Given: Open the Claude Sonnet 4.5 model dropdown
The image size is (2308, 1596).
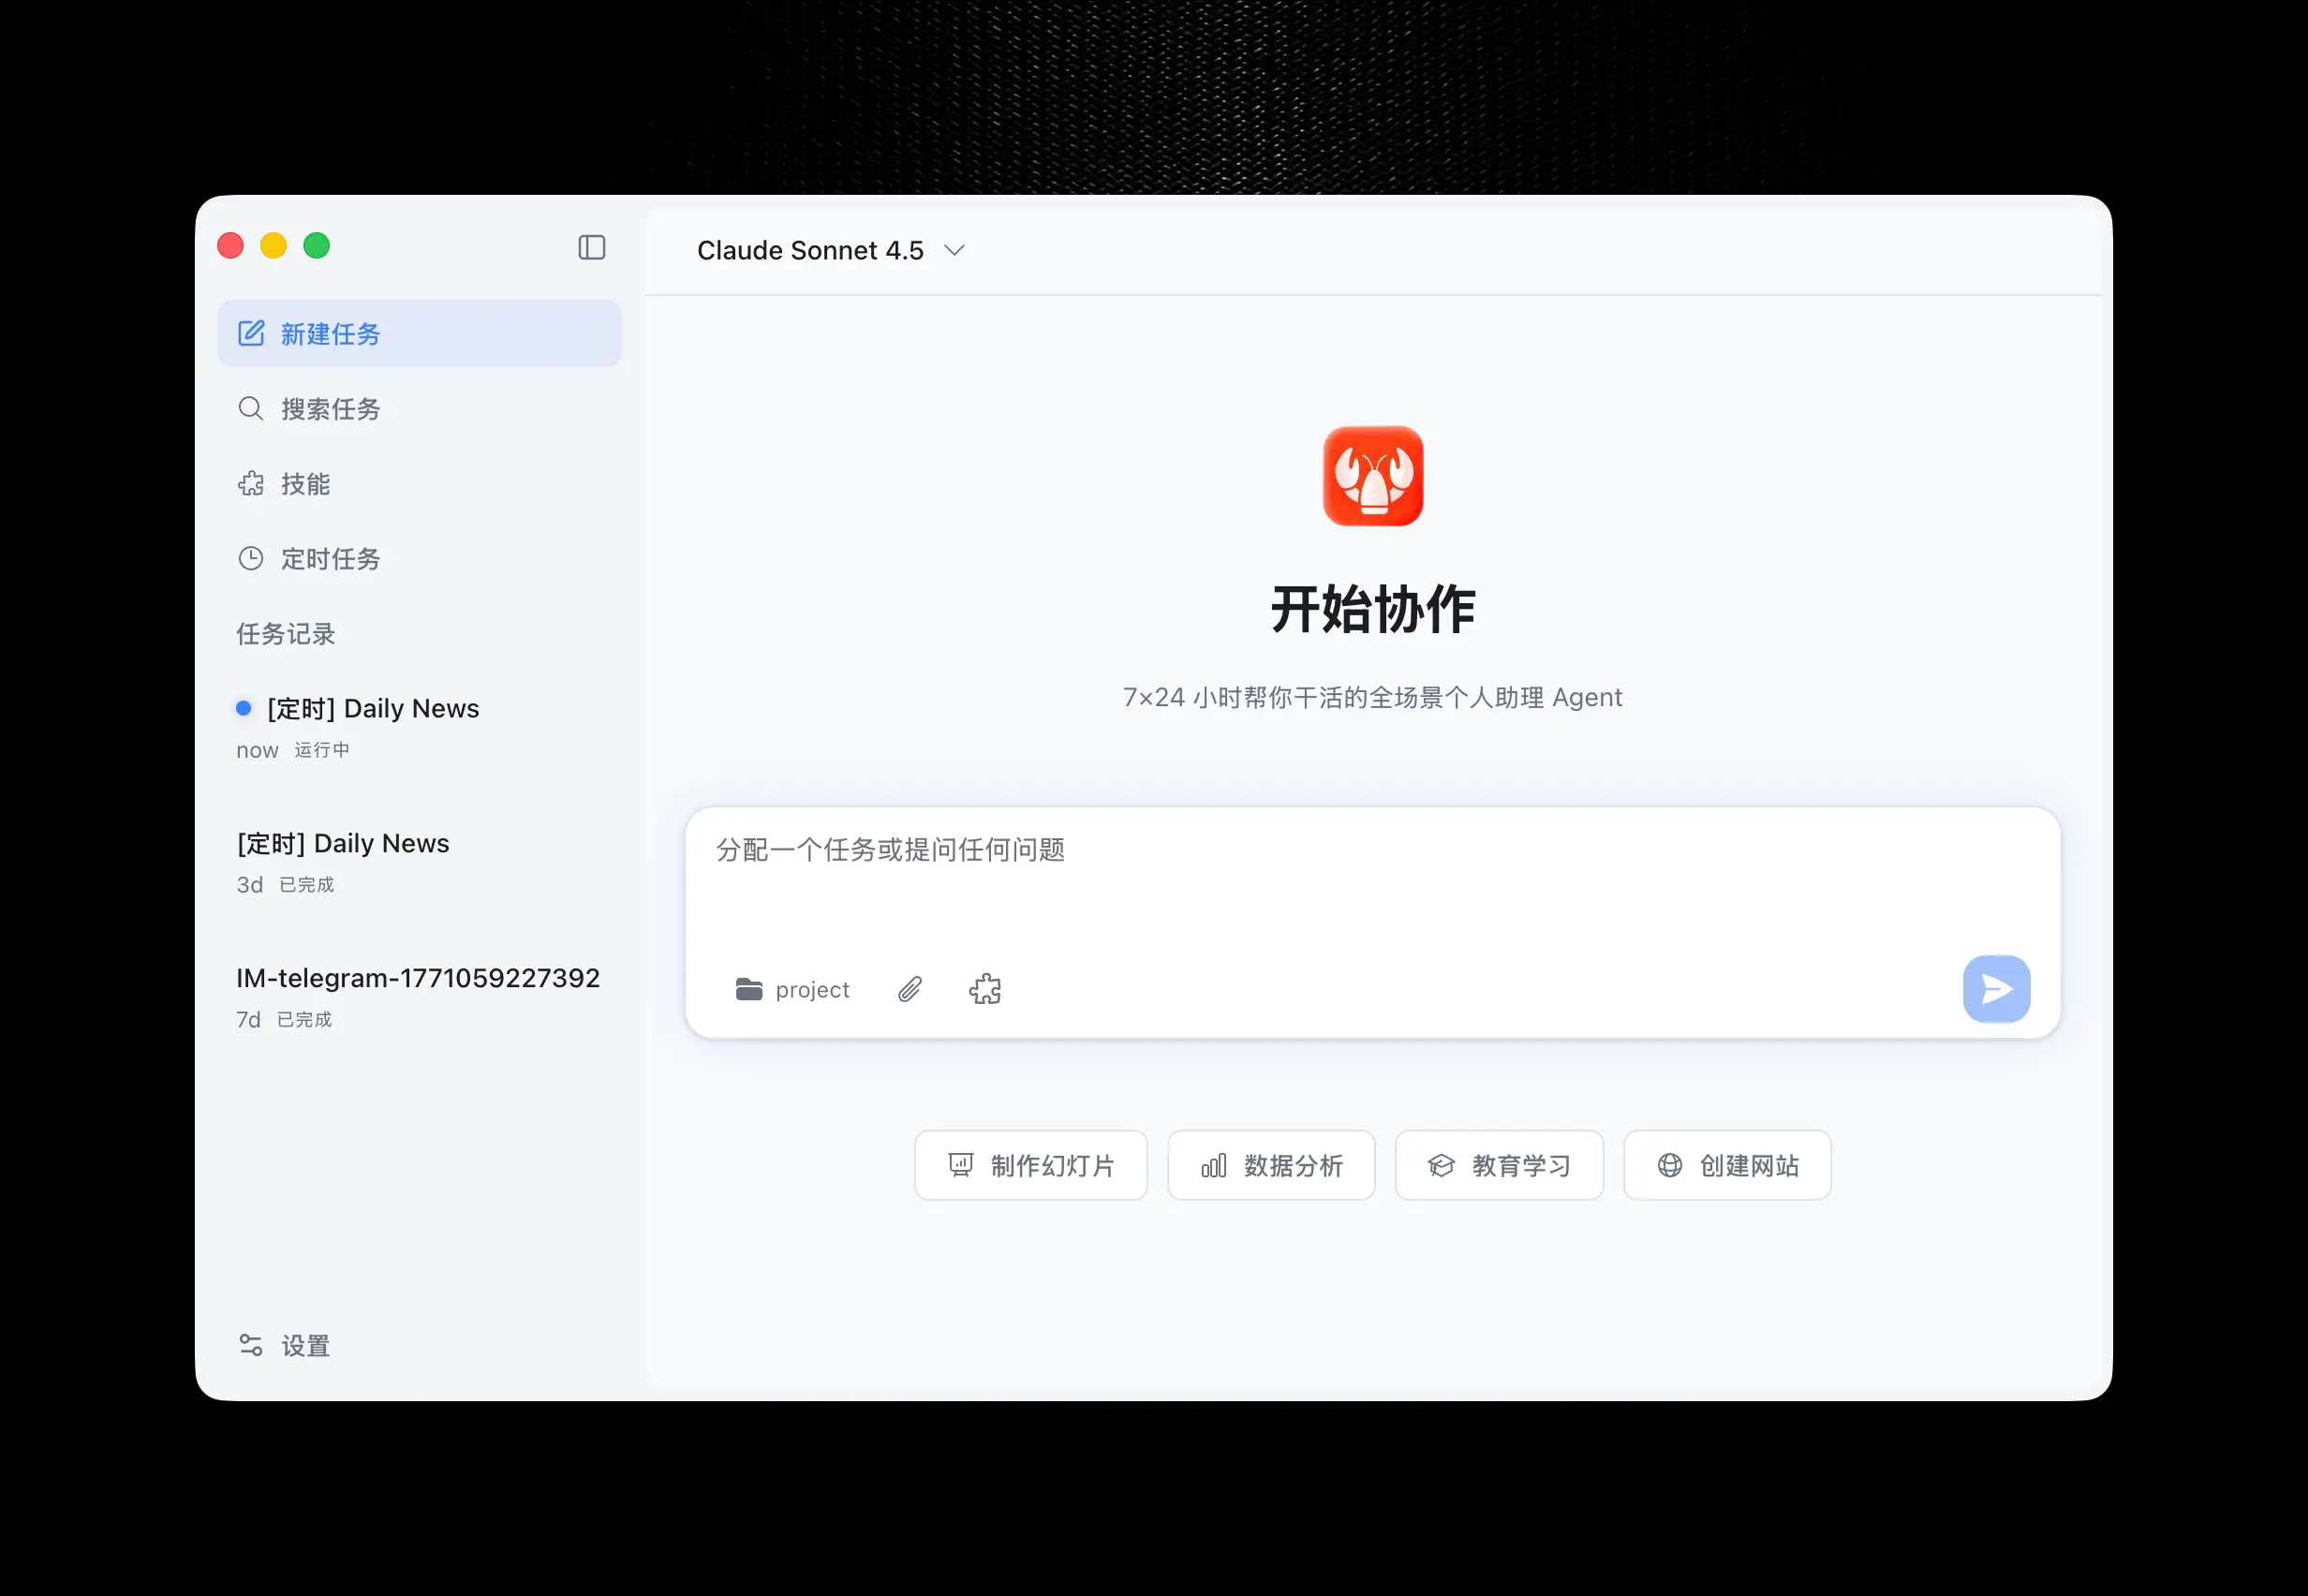Looking at the screenshot, I should (830, 250).
